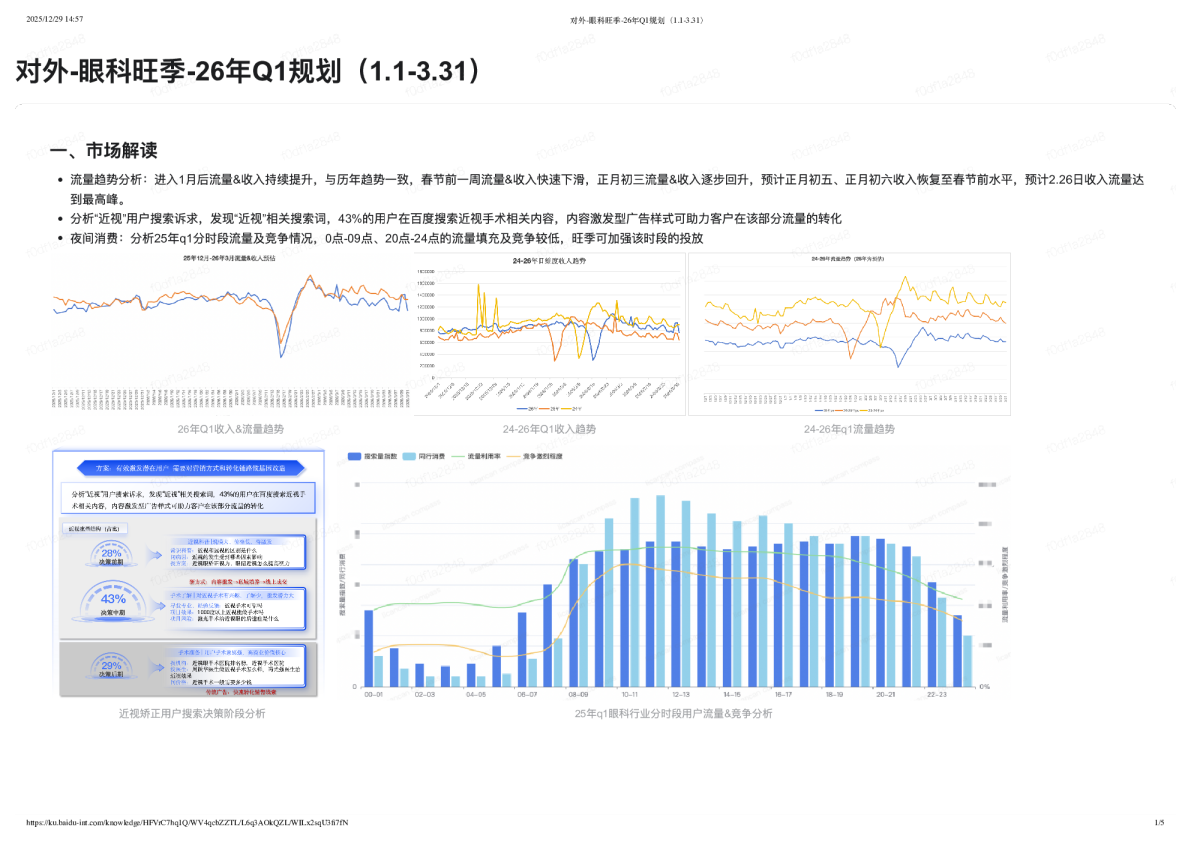Click the 近视搜索结构 label tag in infographic
The image size is (1188, 842).
coord(93,527)
